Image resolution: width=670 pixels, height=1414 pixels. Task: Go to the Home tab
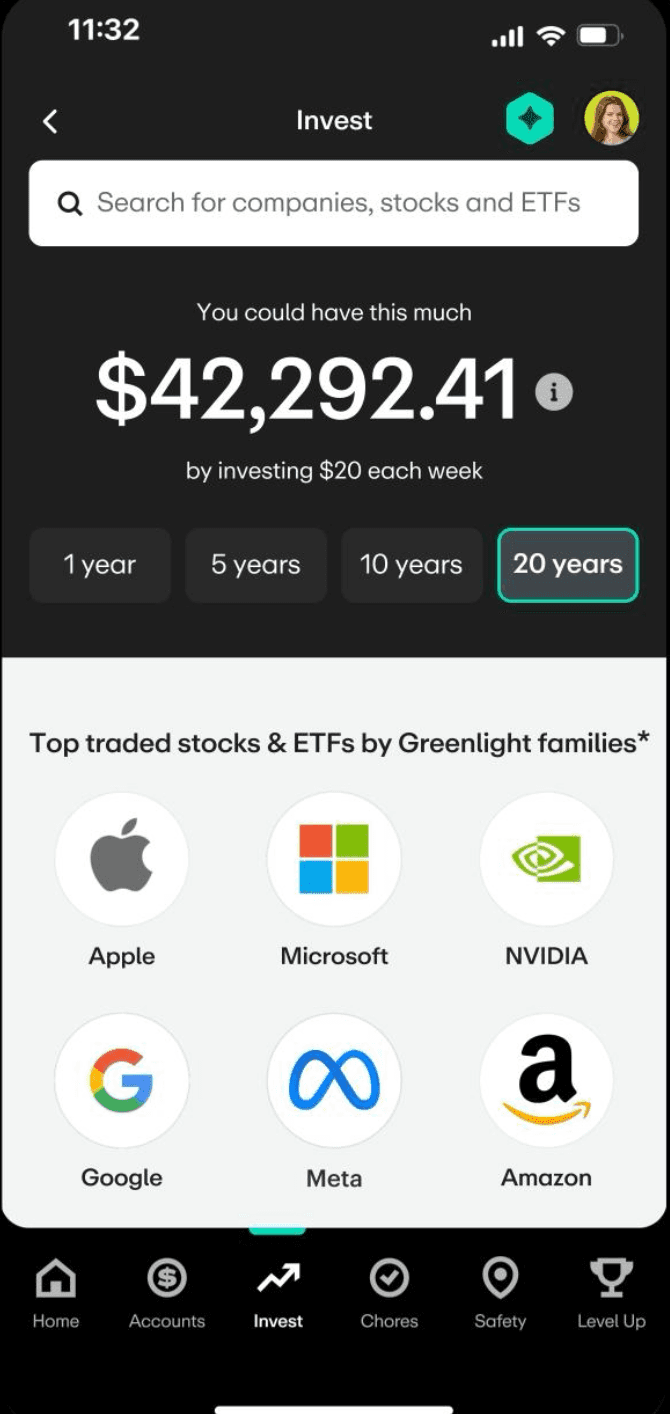point(56,1292)
